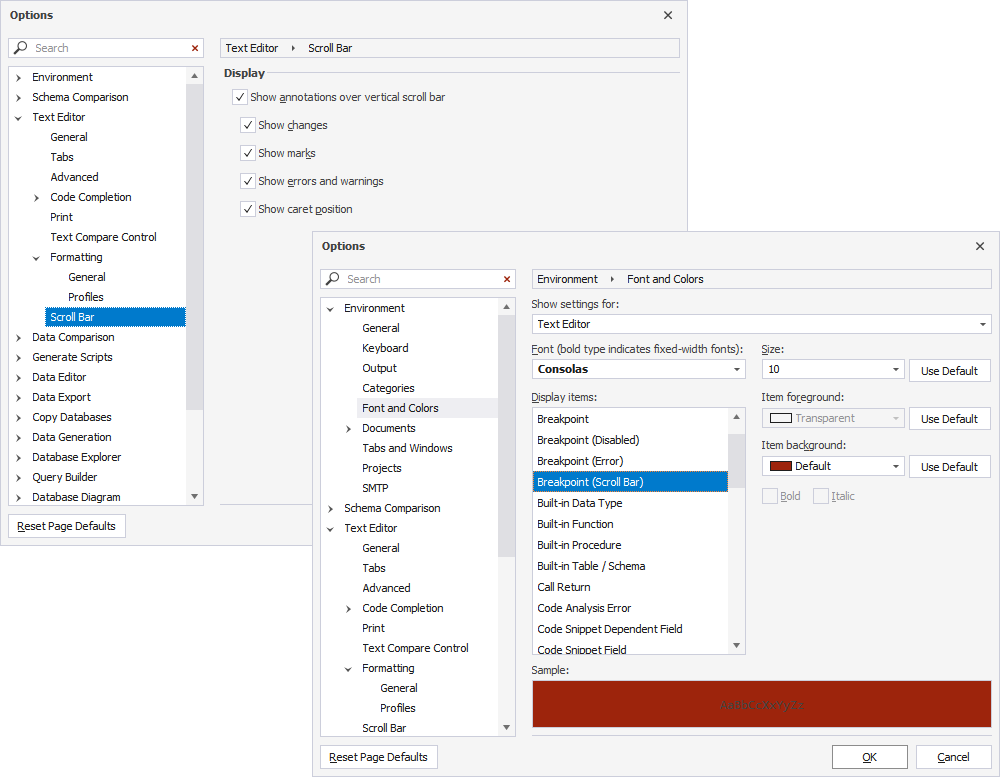The image size is (1000, 777).
Task: Click the search magnifier icon in the back dialog
Action: pos(20,48)
